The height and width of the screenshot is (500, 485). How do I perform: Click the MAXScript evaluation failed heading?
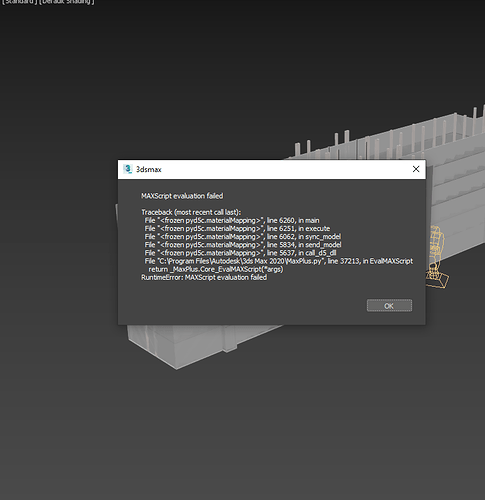tap(182, 196)
